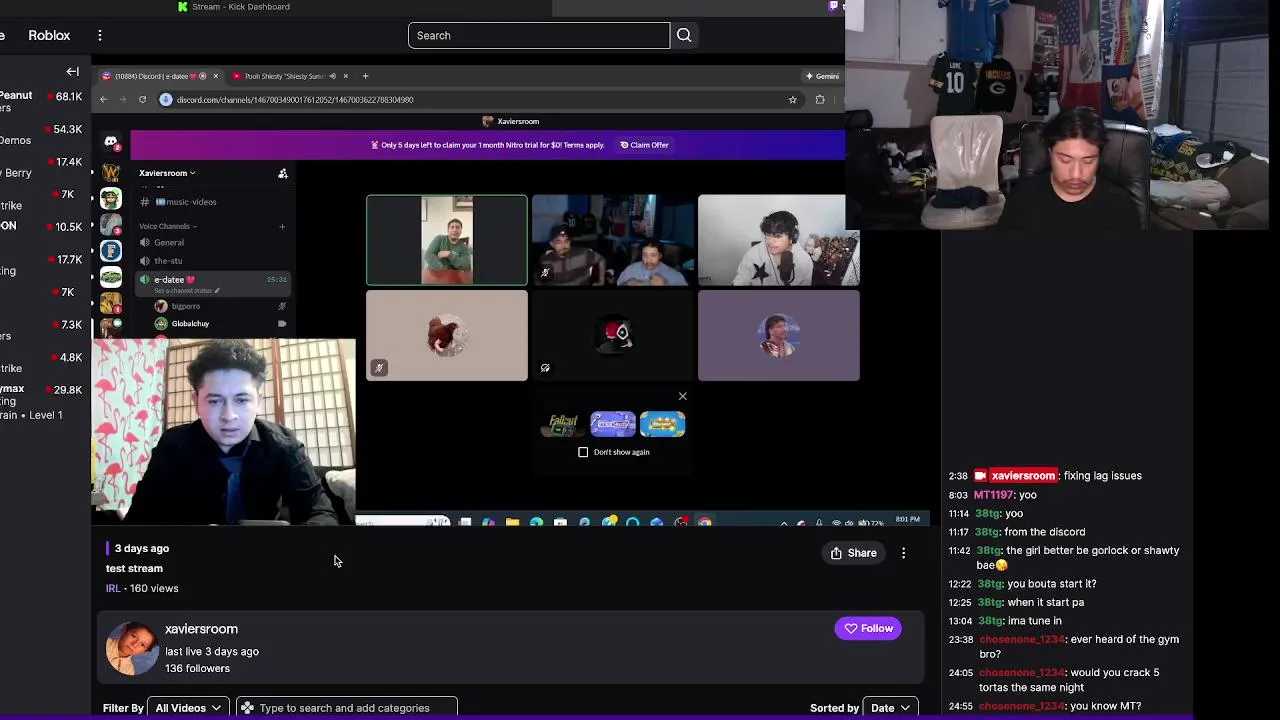The height and width of the screenshot is (720, 1280).
Task: Switch to the Pooh Shiesty tab
Action: pyautogui.click(x=290, y=76)
